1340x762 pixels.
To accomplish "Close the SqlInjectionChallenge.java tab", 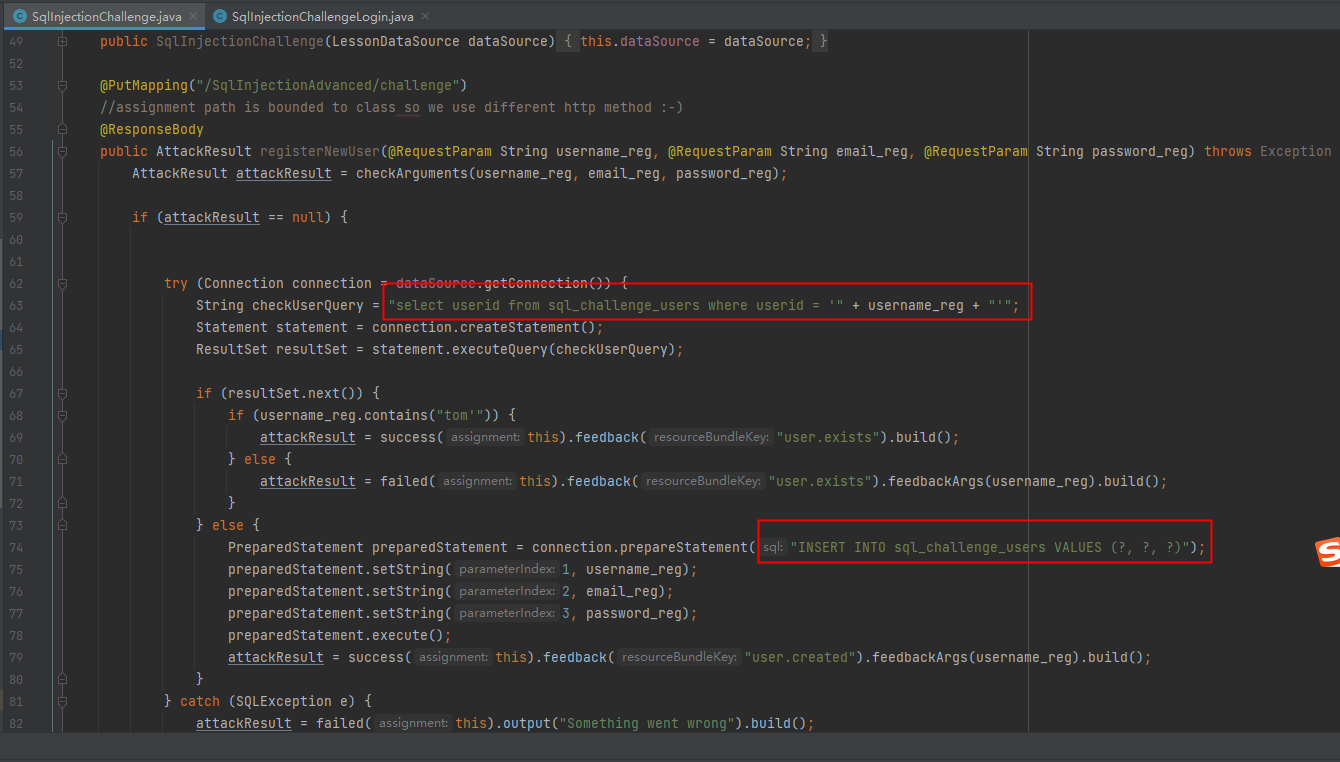I will click(x=193, y=17).
